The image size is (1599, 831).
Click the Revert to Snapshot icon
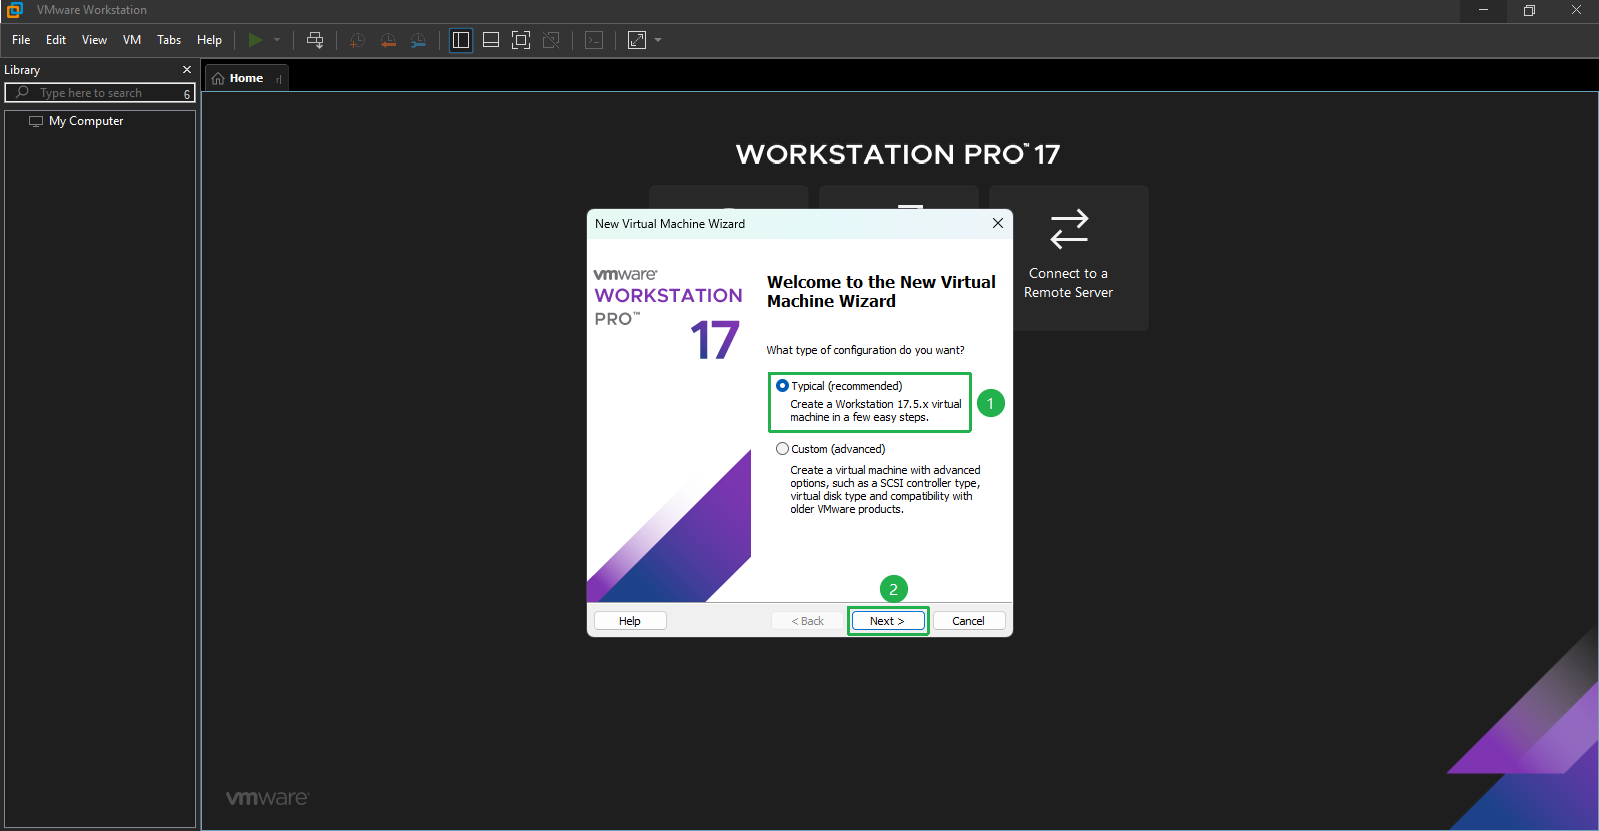(388, 40)
